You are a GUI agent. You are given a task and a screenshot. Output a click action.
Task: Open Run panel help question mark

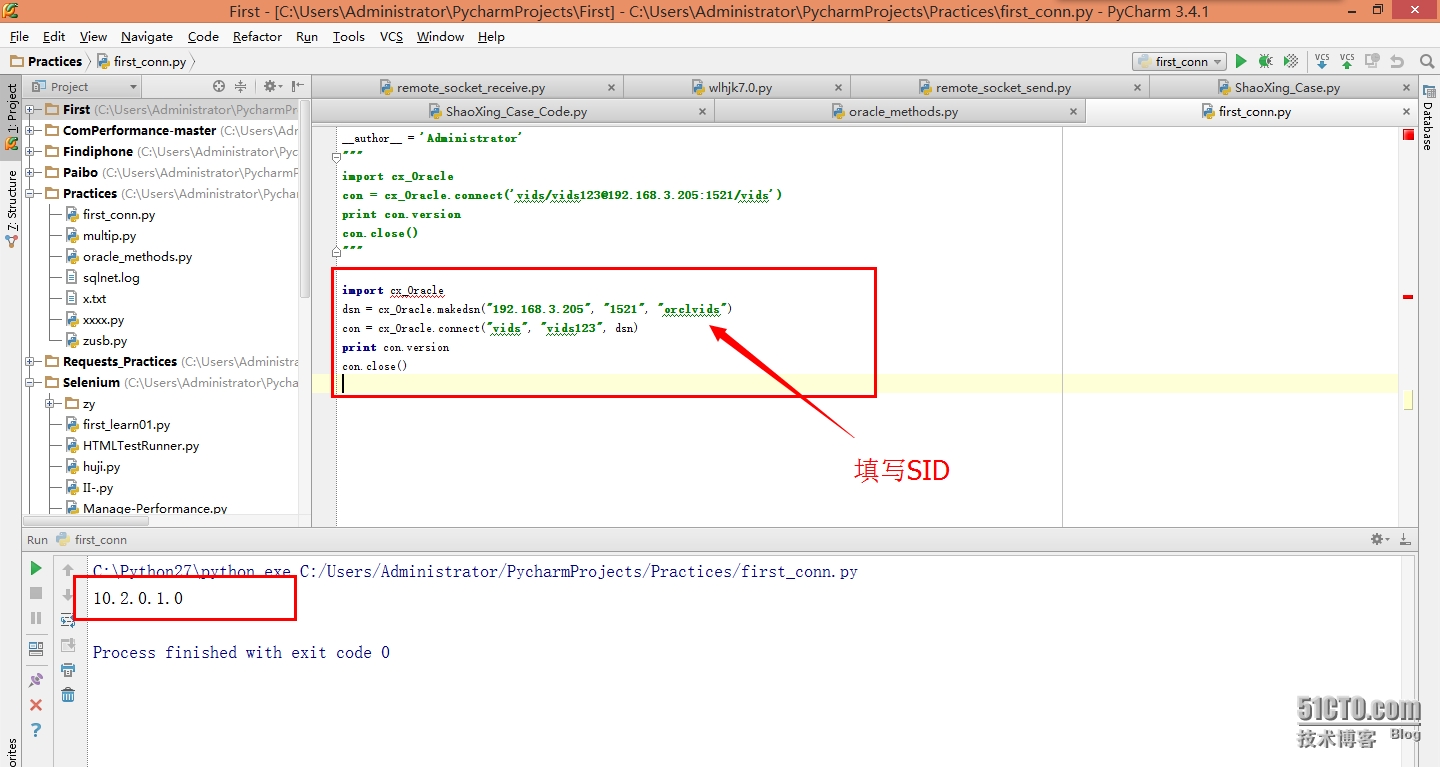[36, 730]
